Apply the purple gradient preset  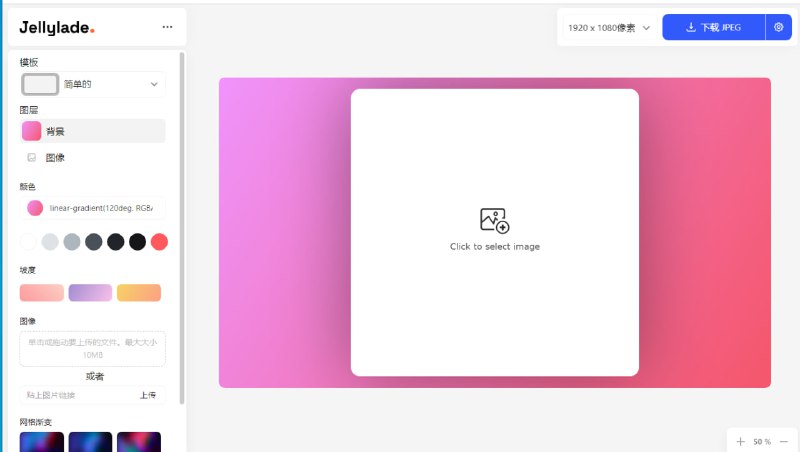coord(90,293)
